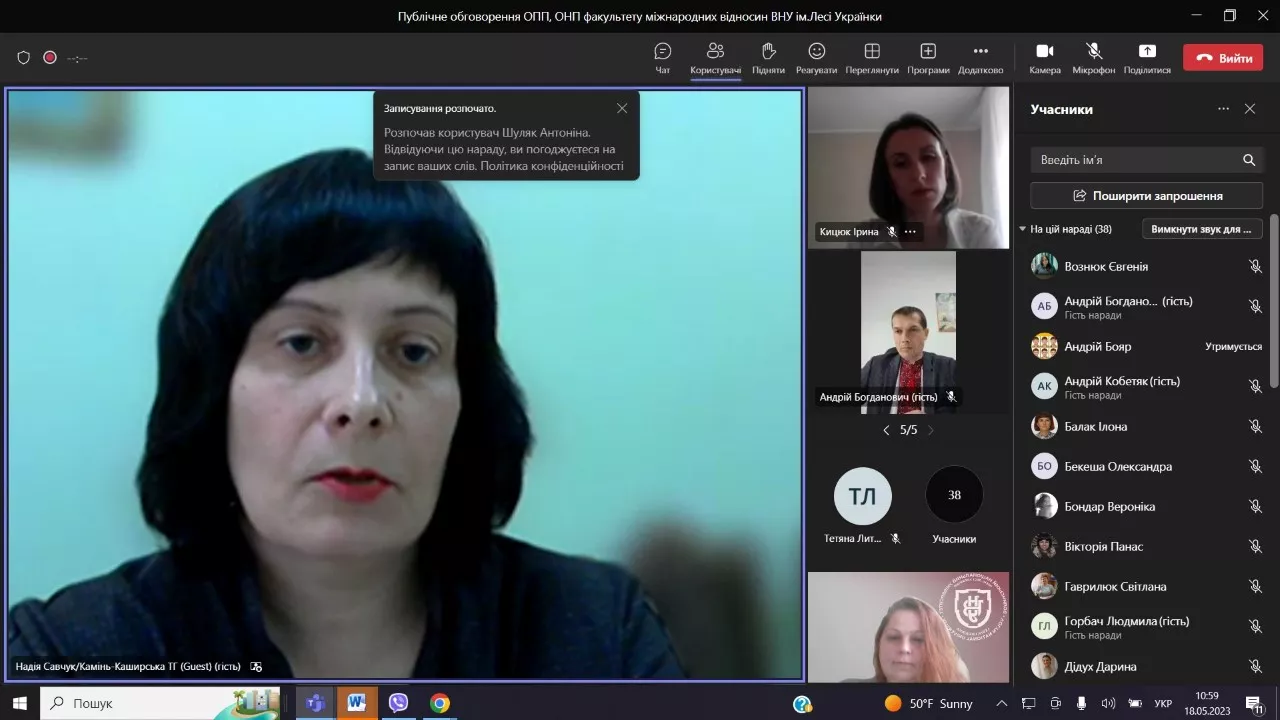Toggle the Camera on or off
The width and height of the screenshot is (1280, 720).
(1044, 58)
